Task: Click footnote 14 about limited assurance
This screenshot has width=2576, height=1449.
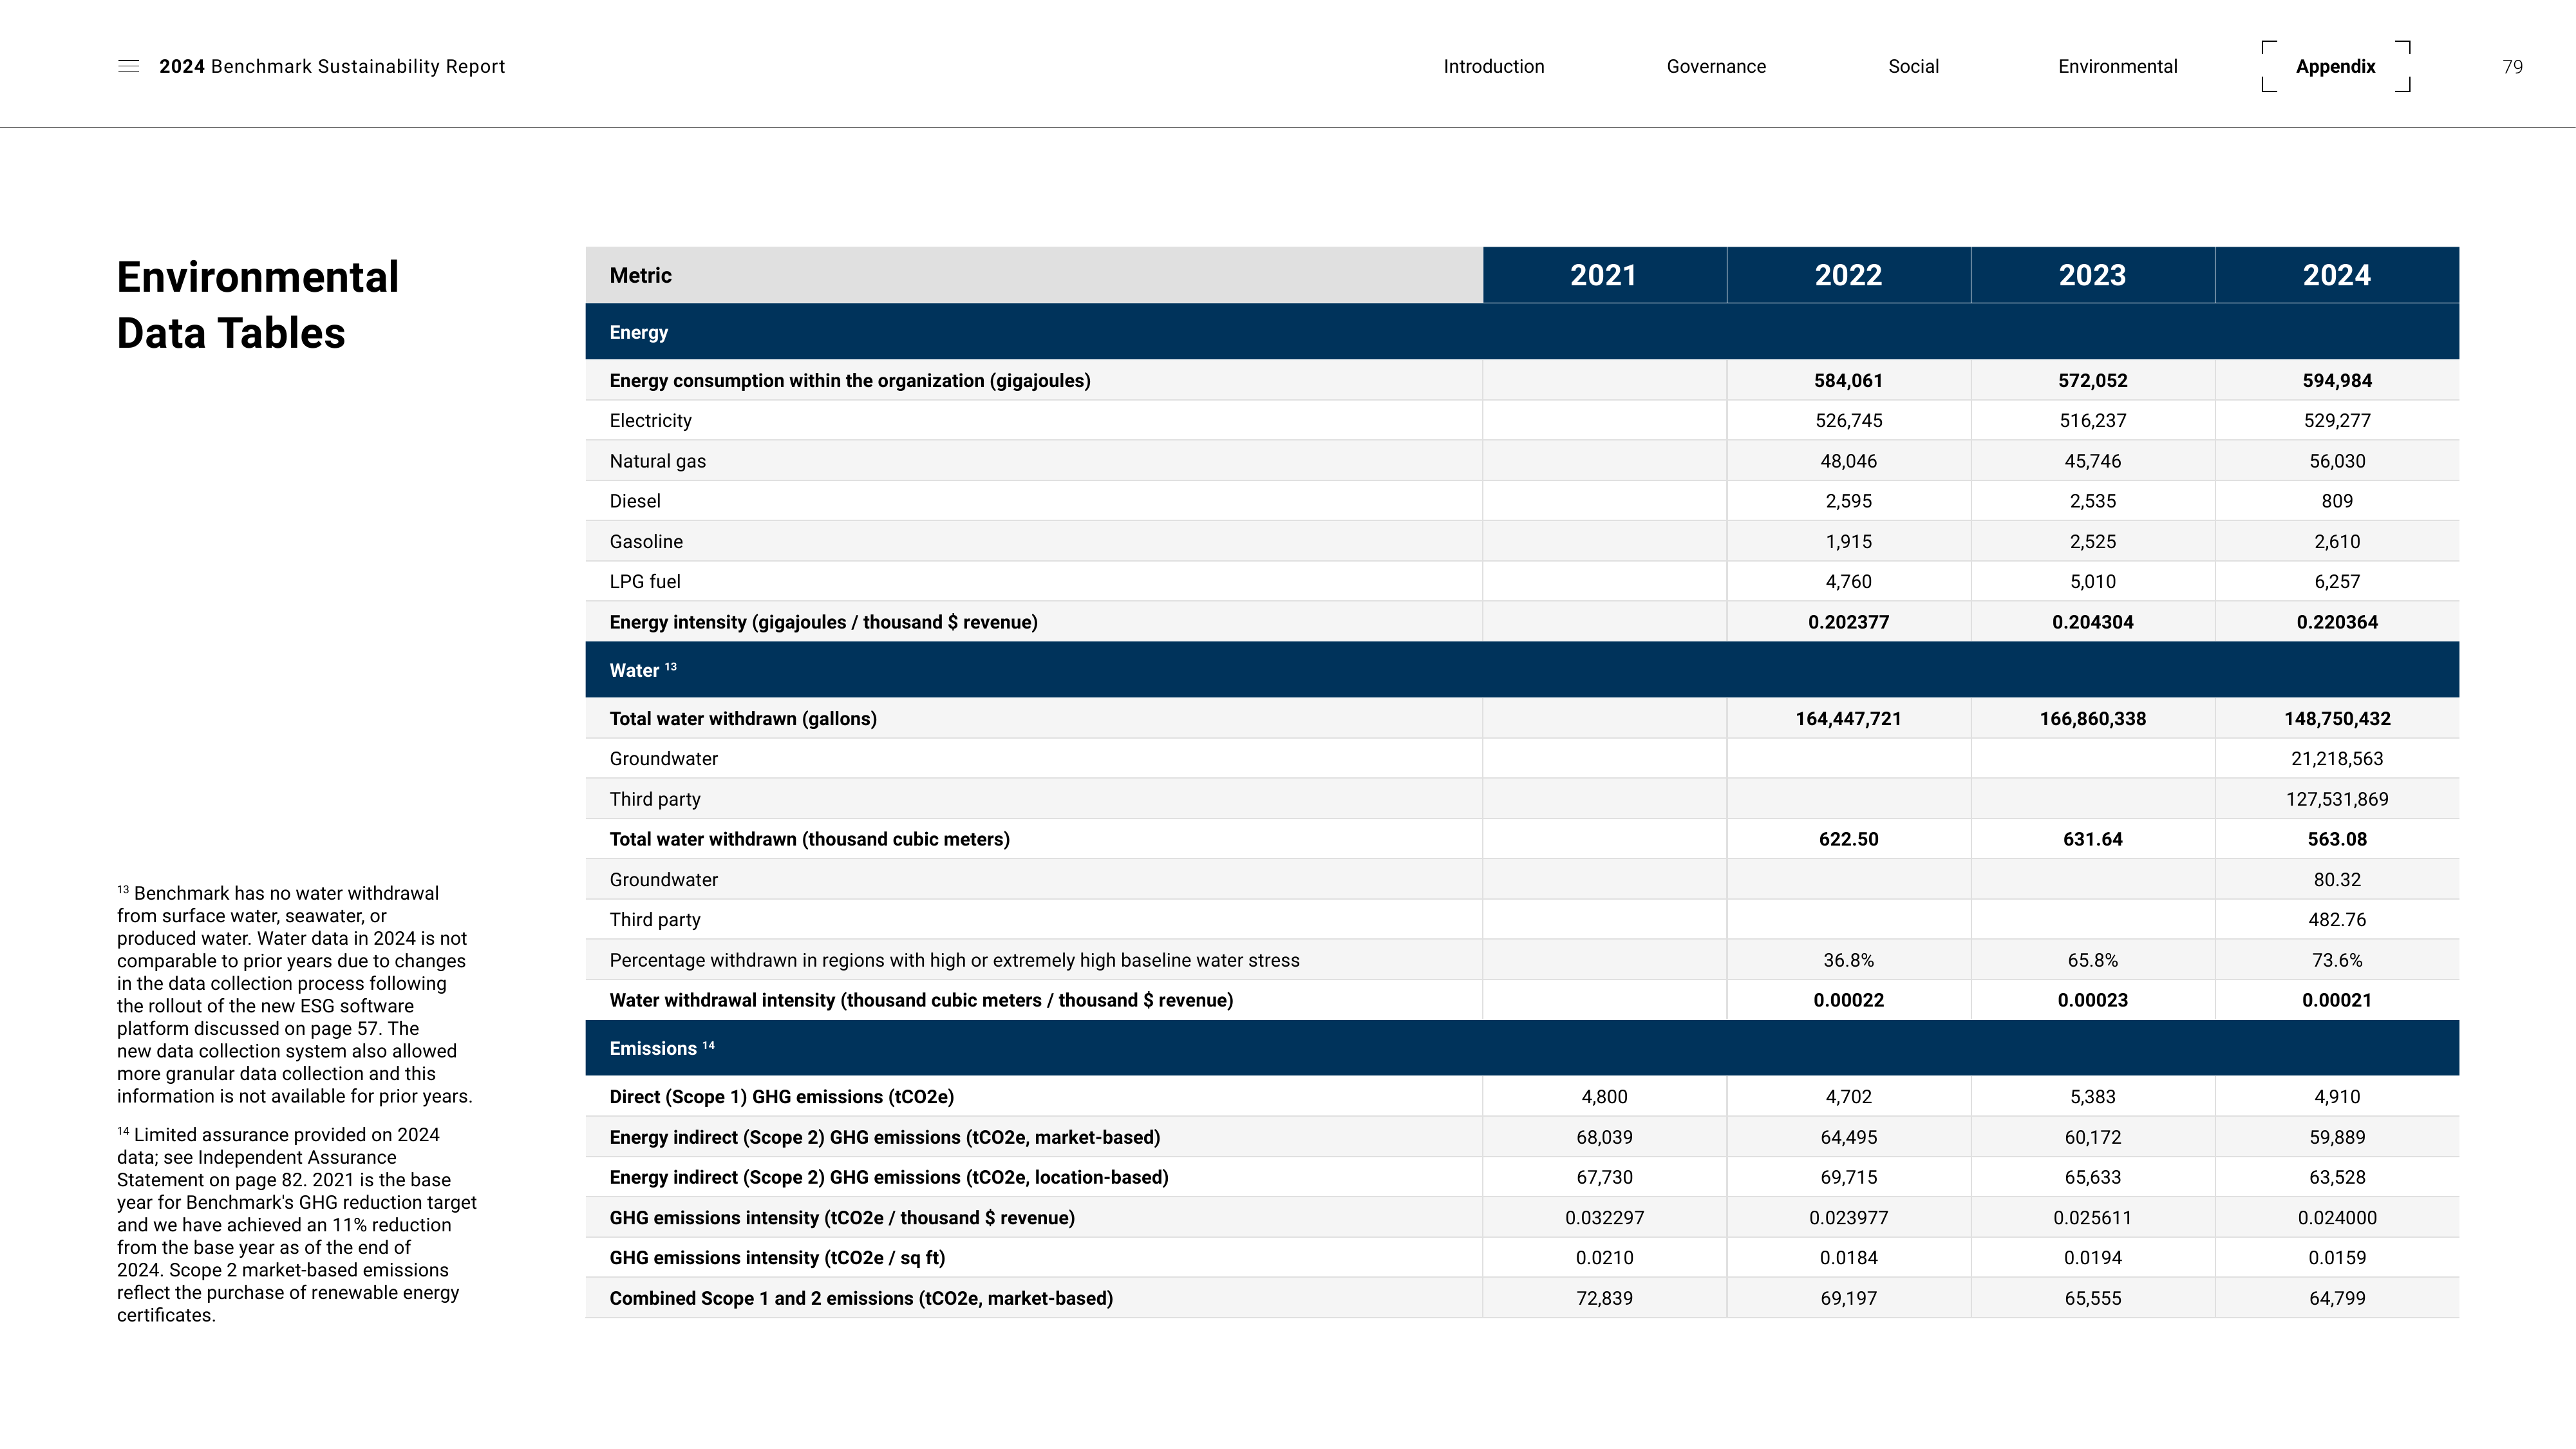Action: pos(297,1224)
